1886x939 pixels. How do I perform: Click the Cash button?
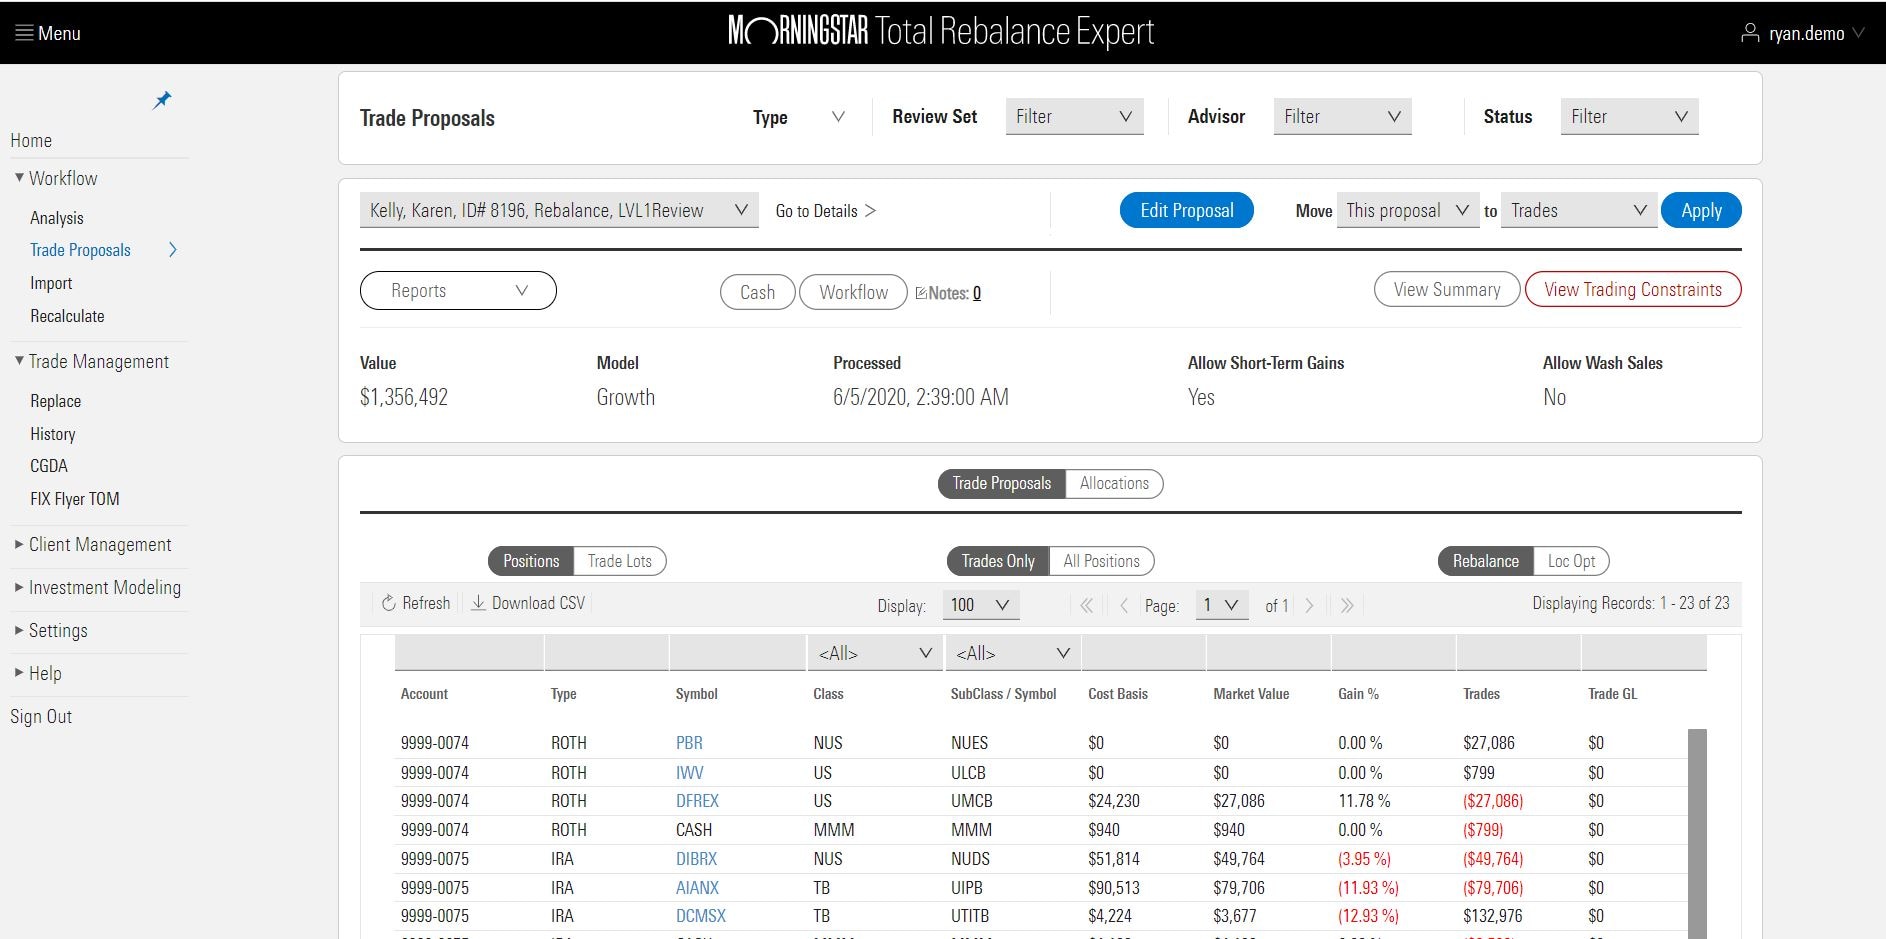click(757, 292)
